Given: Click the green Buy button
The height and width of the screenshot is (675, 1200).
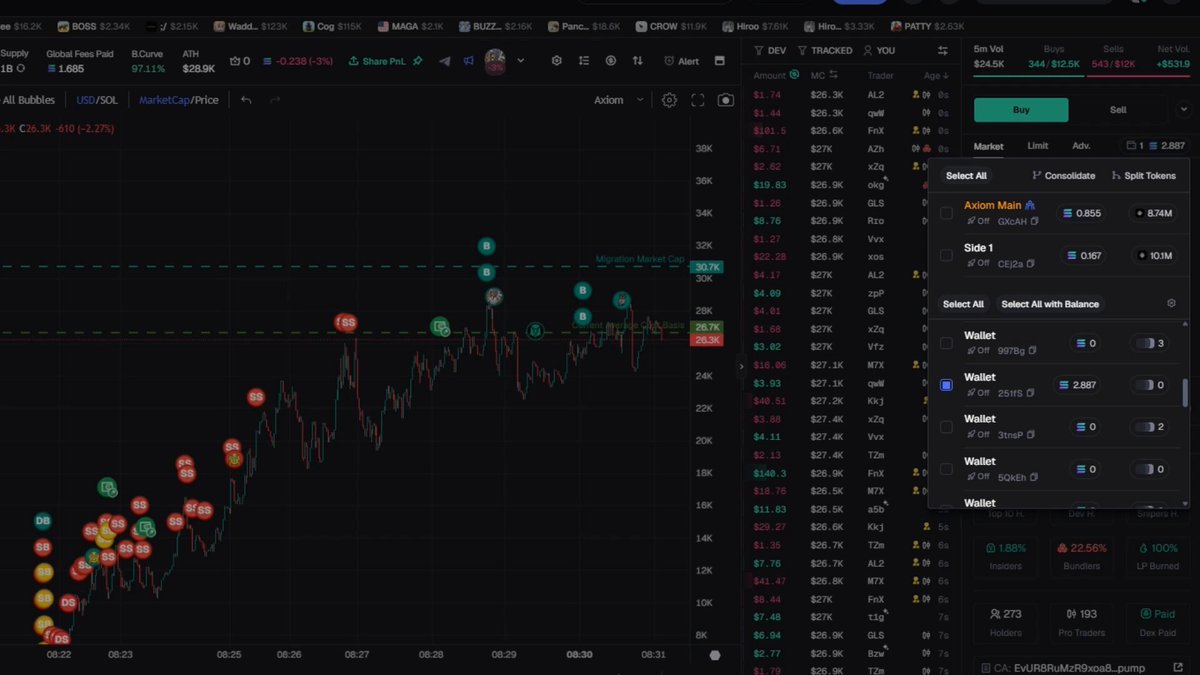Looking at the screenshot, I should [1021, 110].
